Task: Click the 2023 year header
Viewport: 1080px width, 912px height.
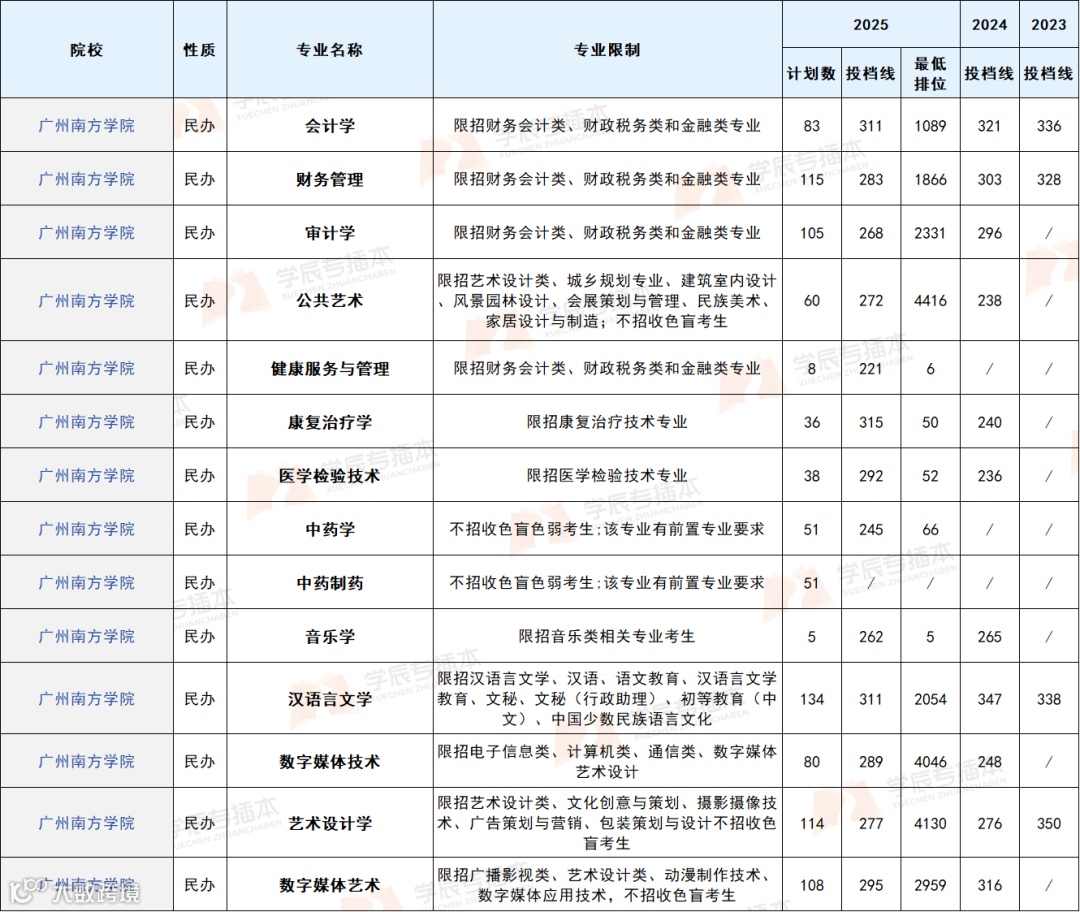Action: [x=1049, y=25]
